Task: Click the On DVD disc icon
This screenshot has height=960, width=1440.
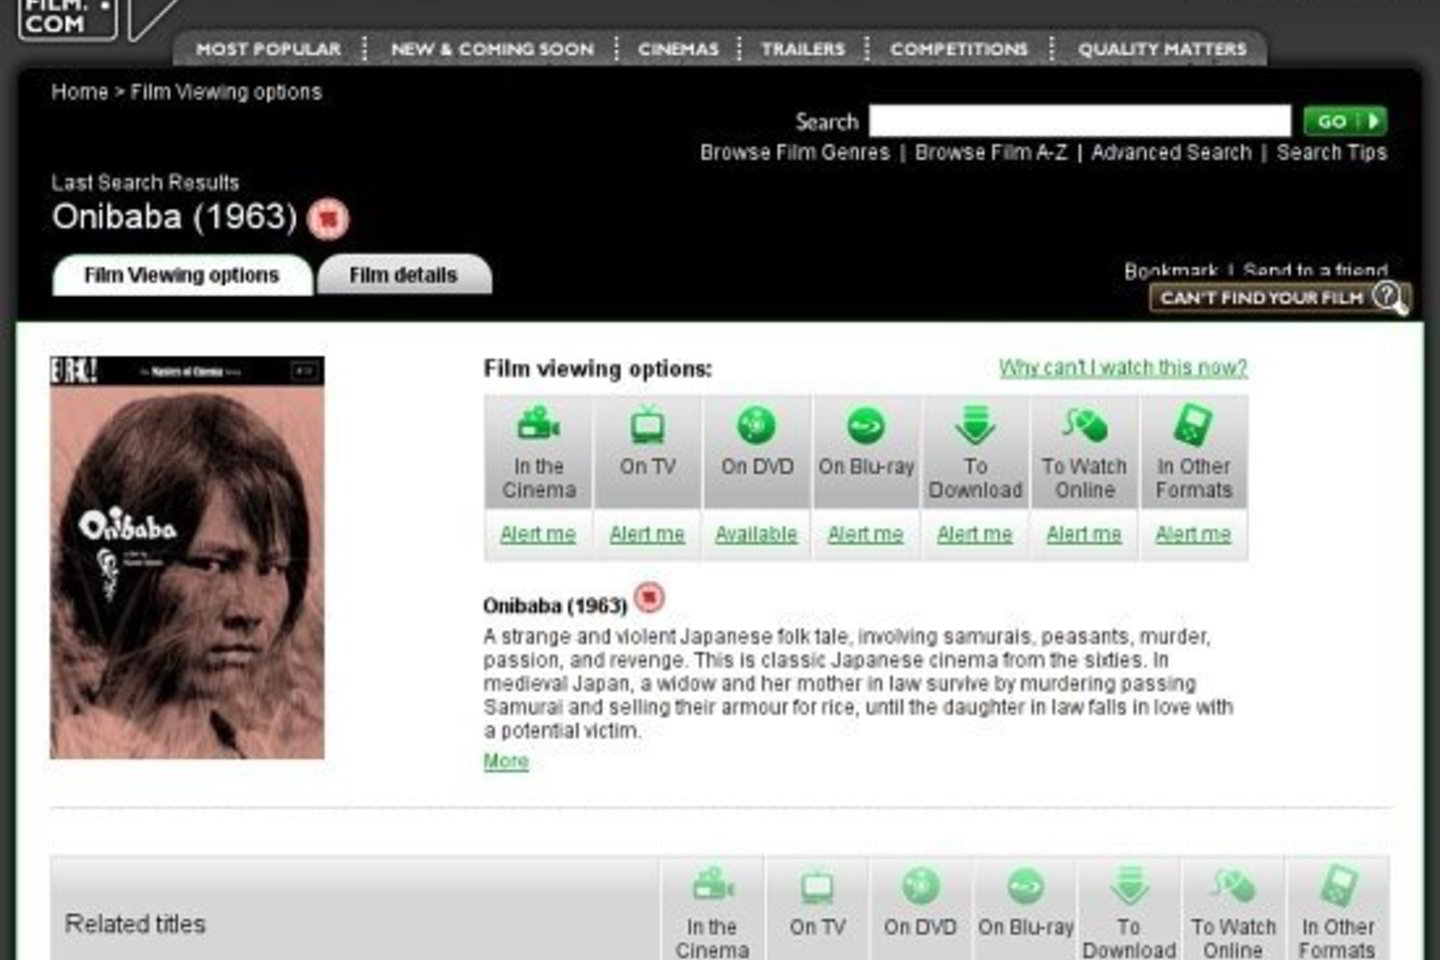Action: click(x=756, y=425)
